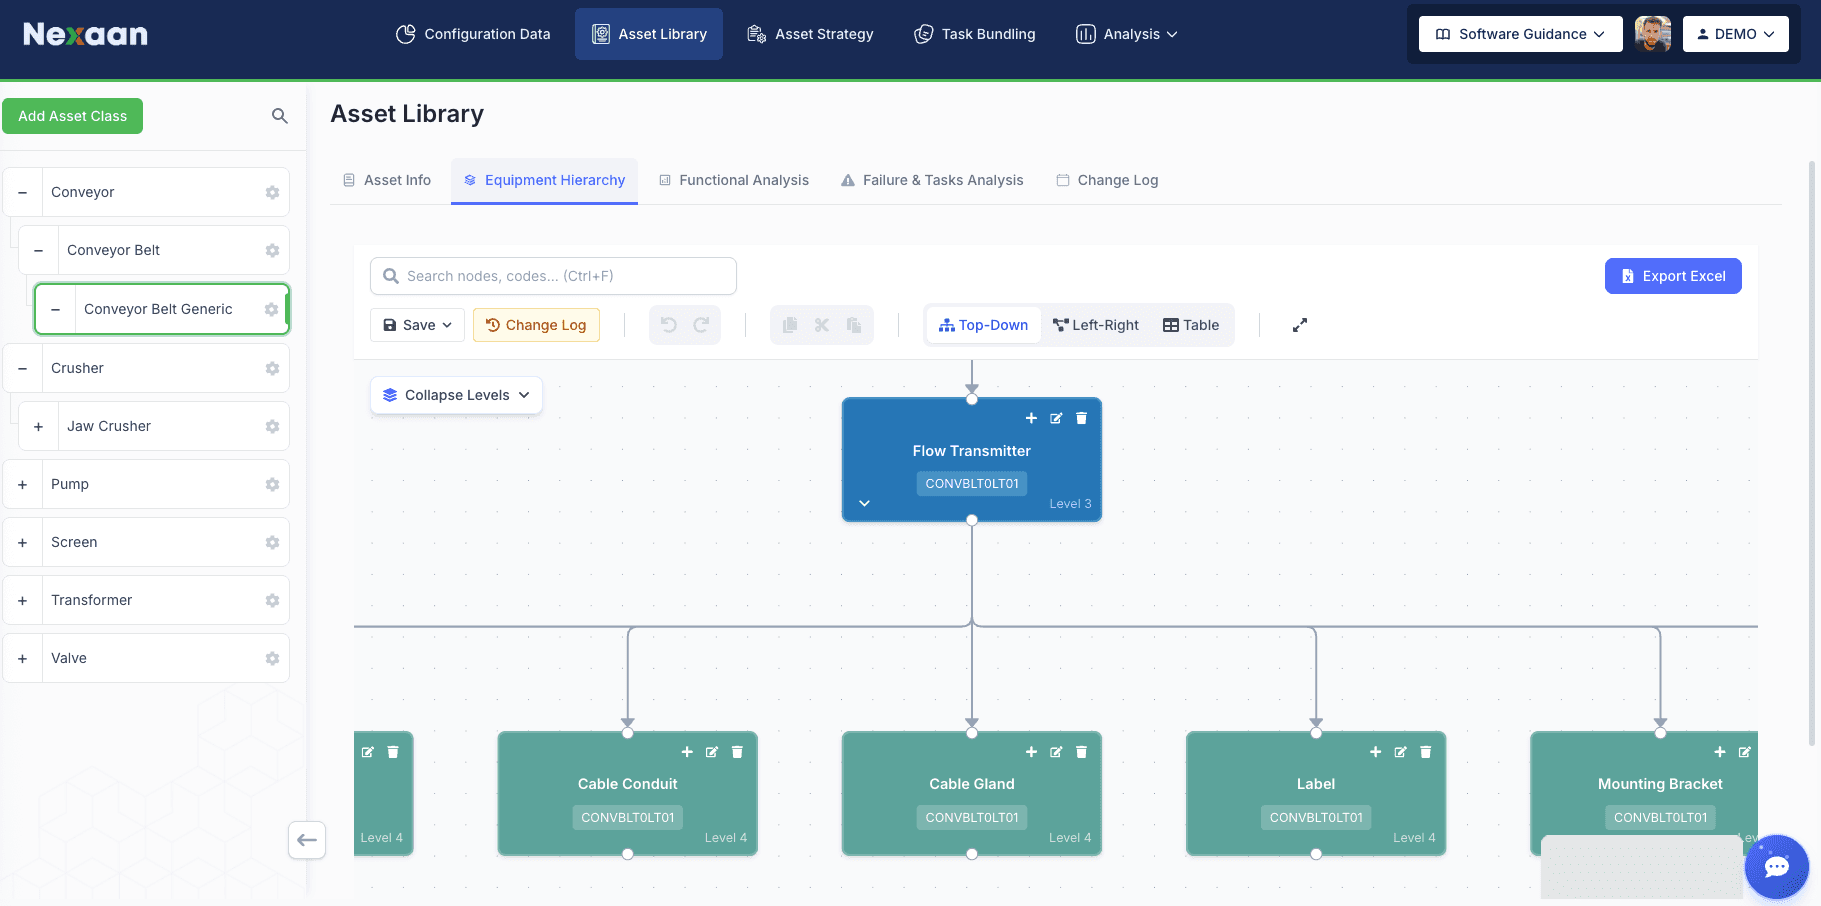The width and height of the screenshot is (1821, 906).
Task: Delete the Flow Transmitter node
Action: [x=1081, y=418]
